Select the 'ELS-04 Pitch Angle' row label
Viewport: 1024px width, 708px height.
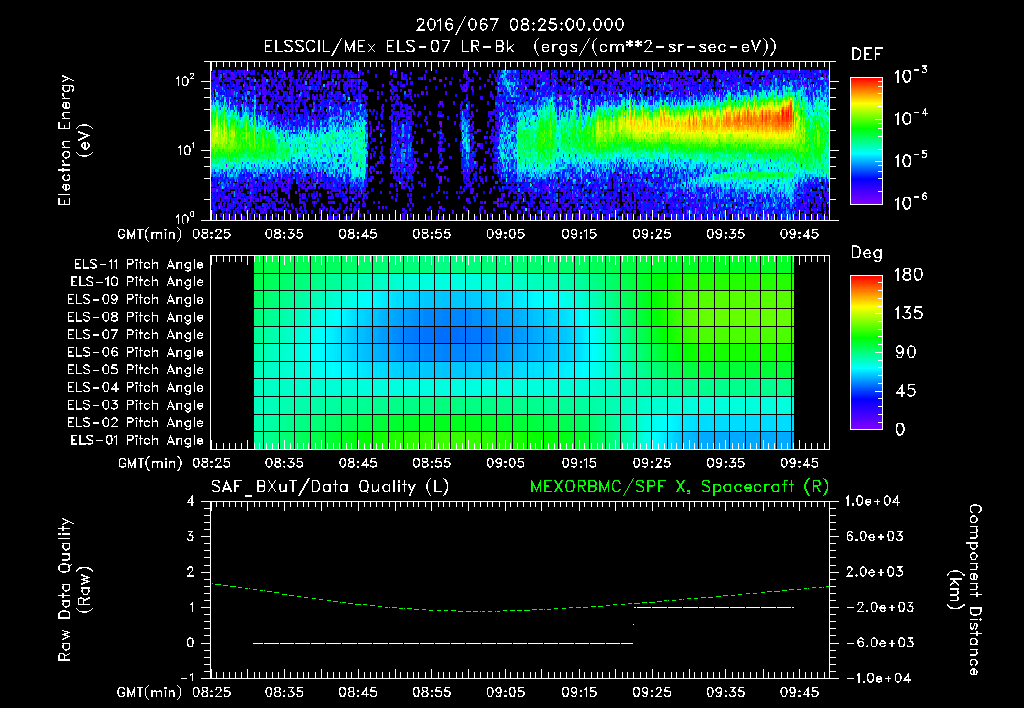tap(135, 387)
